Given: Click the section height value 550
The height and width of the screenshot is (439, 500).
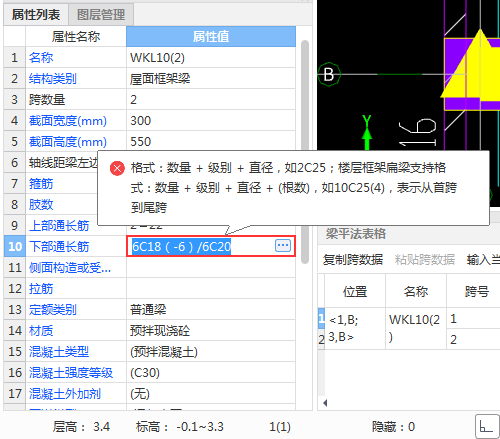Looking at the screenshot, I should (211, 142).
